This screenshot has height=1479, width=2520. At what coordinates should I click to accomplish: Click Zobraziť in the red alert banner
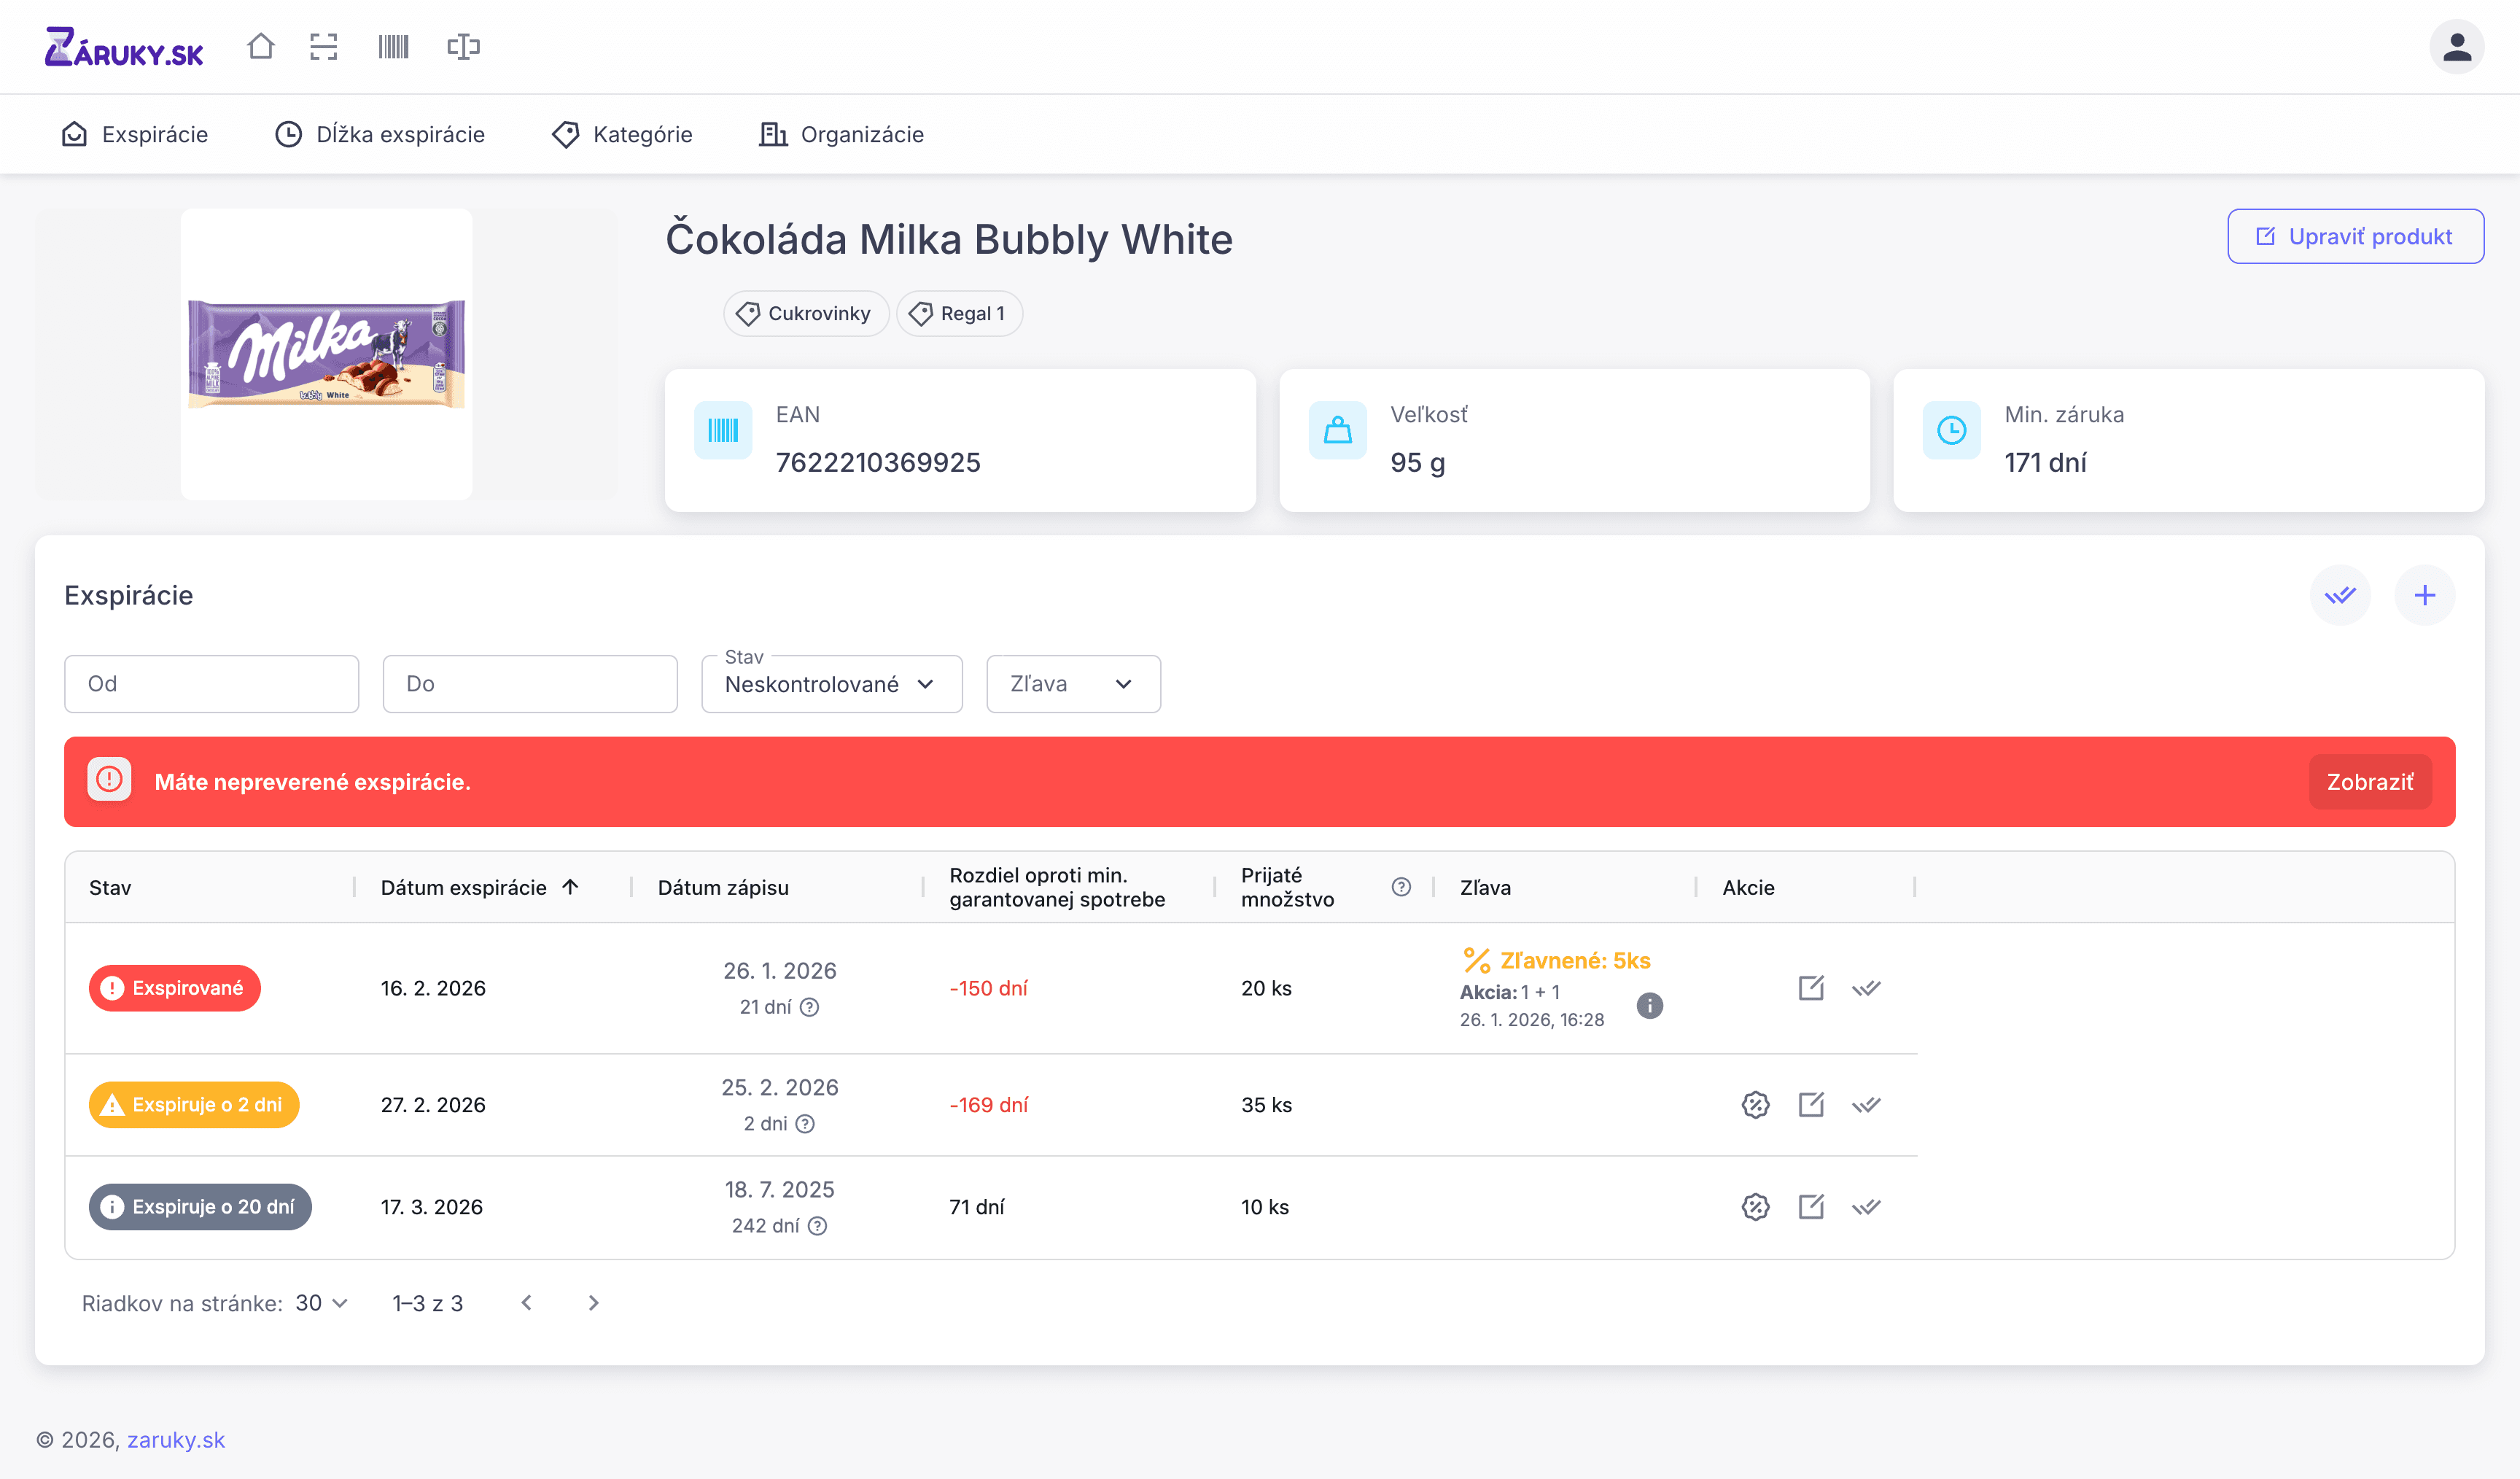(x=2369, y=782)
